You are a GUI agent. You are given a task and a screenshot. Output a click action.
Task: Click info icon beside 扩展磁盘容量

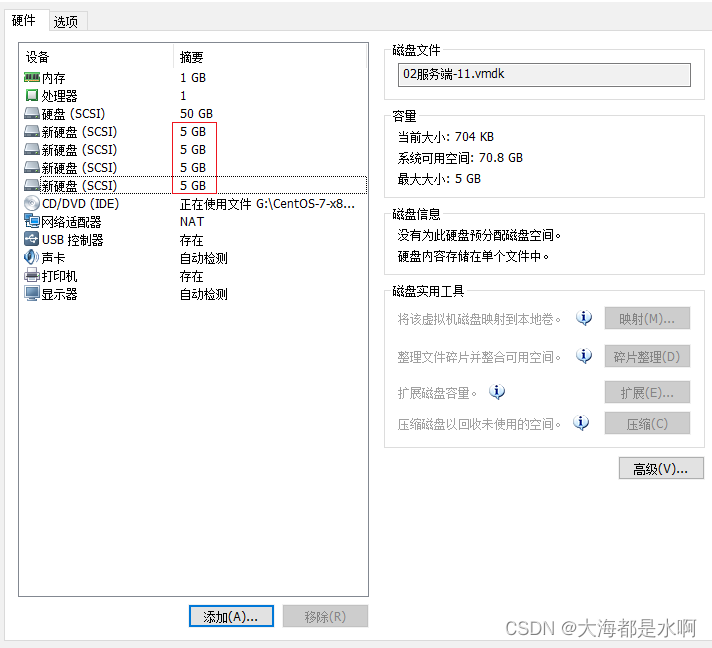pyautogui.click(x=497, y=392)
